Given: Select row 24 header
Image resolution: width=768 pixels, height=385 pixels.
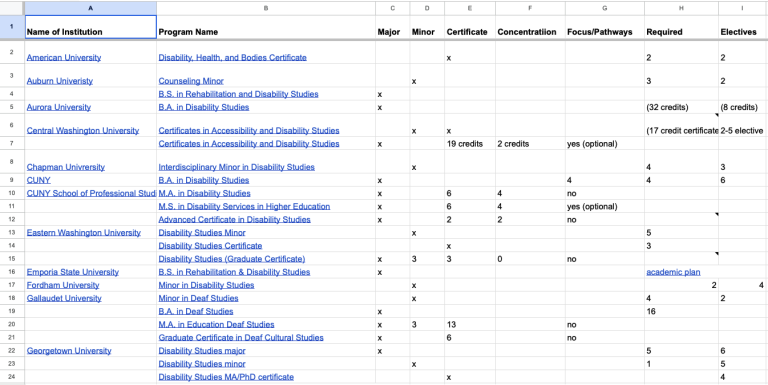Looking at the screenshot, I should [x=12, y=377].
